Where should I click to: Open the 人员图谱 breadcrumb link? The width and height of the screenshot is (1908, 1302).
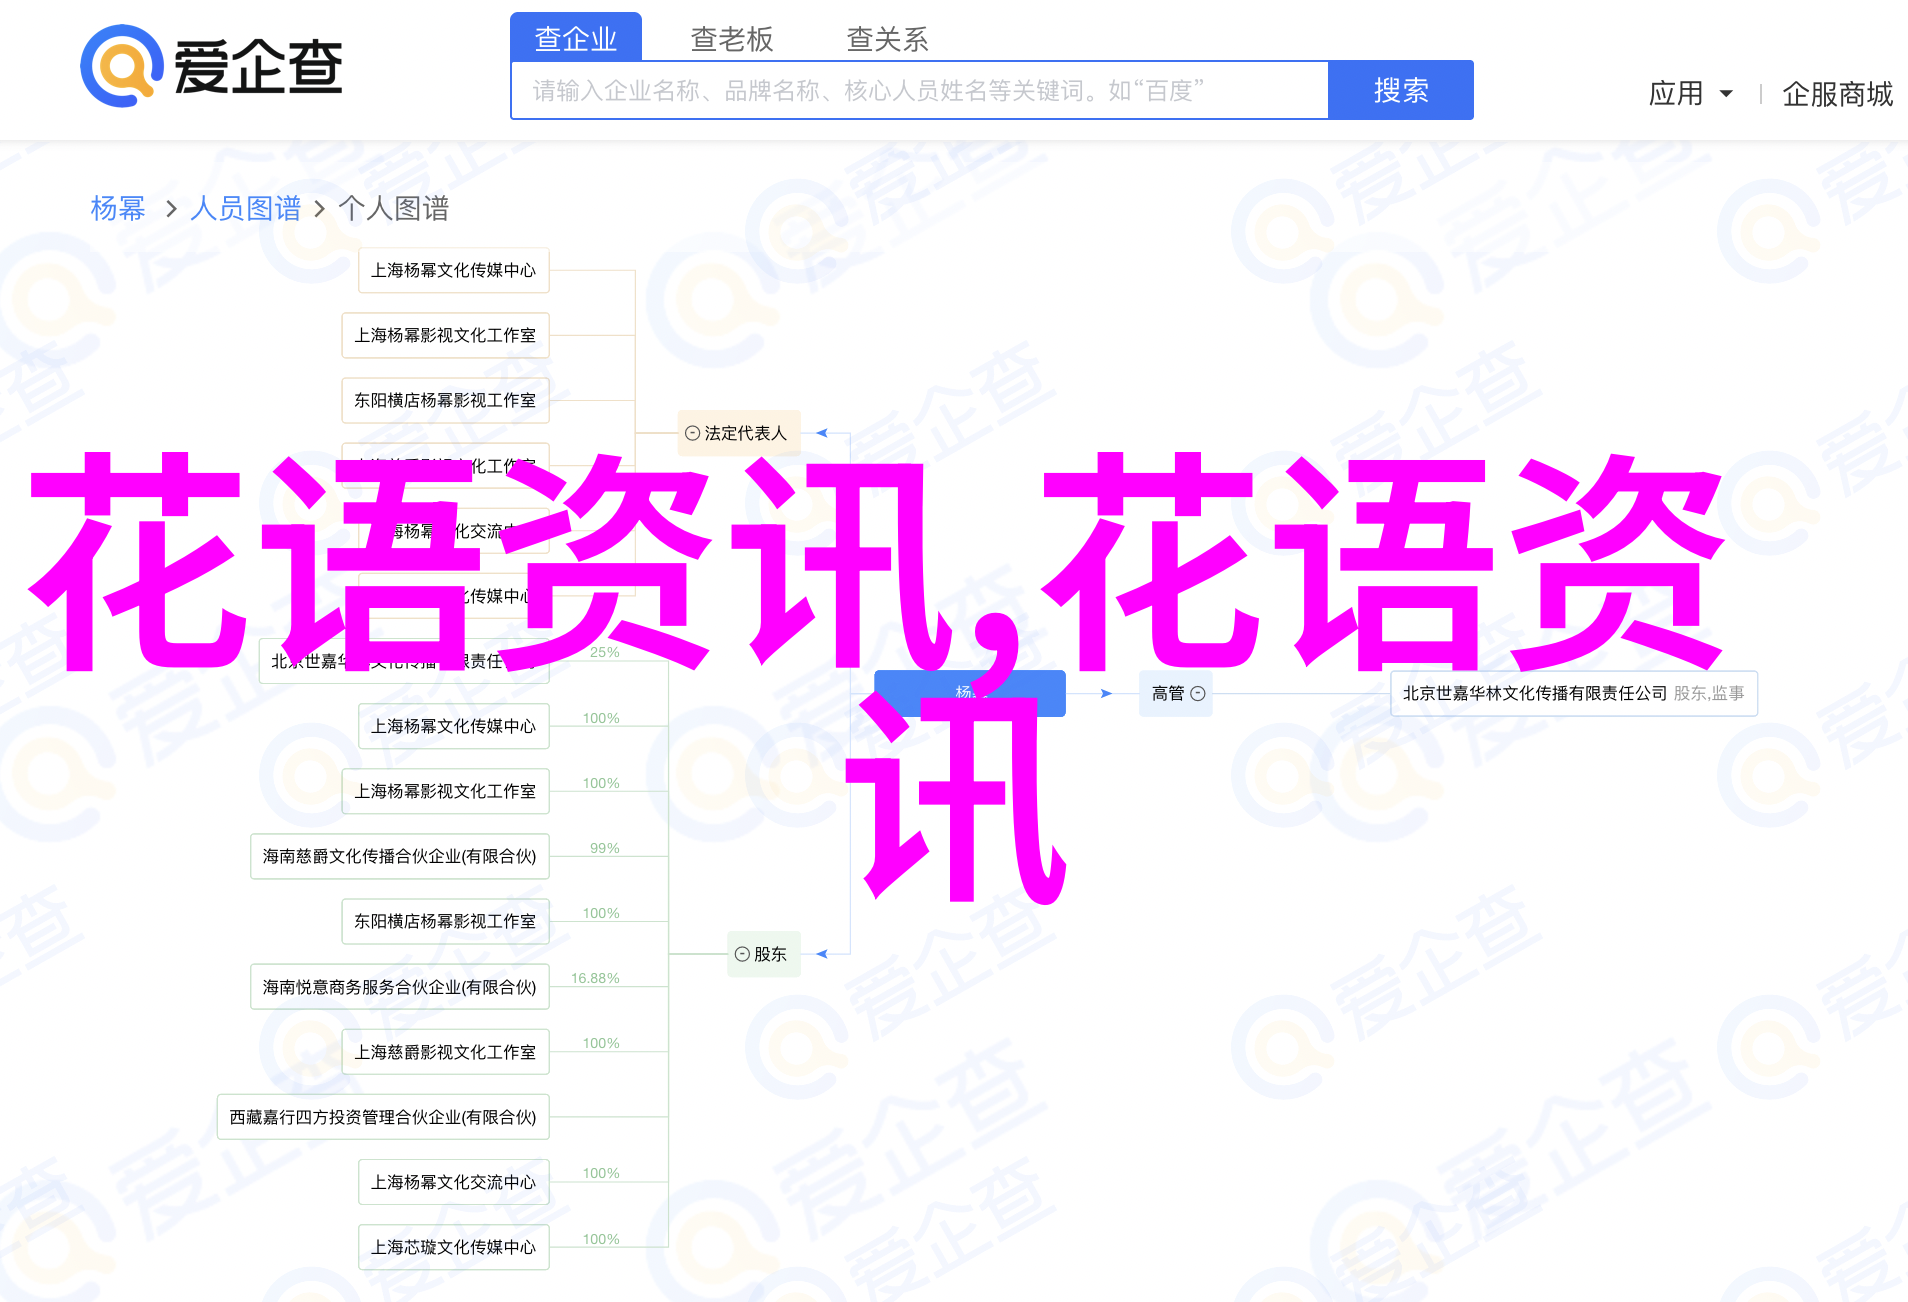point(245,208)
